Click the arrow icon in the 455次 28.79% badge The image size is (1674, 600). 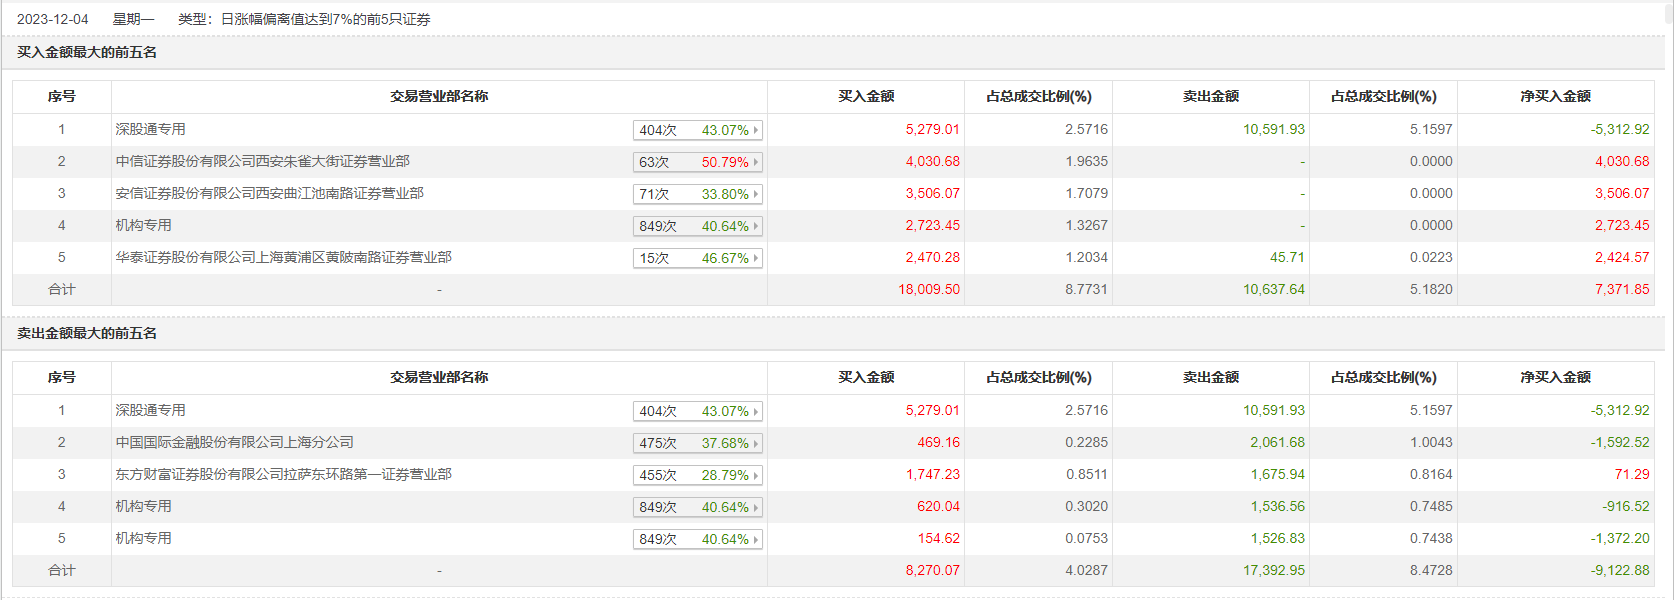(x=756, y=475)
